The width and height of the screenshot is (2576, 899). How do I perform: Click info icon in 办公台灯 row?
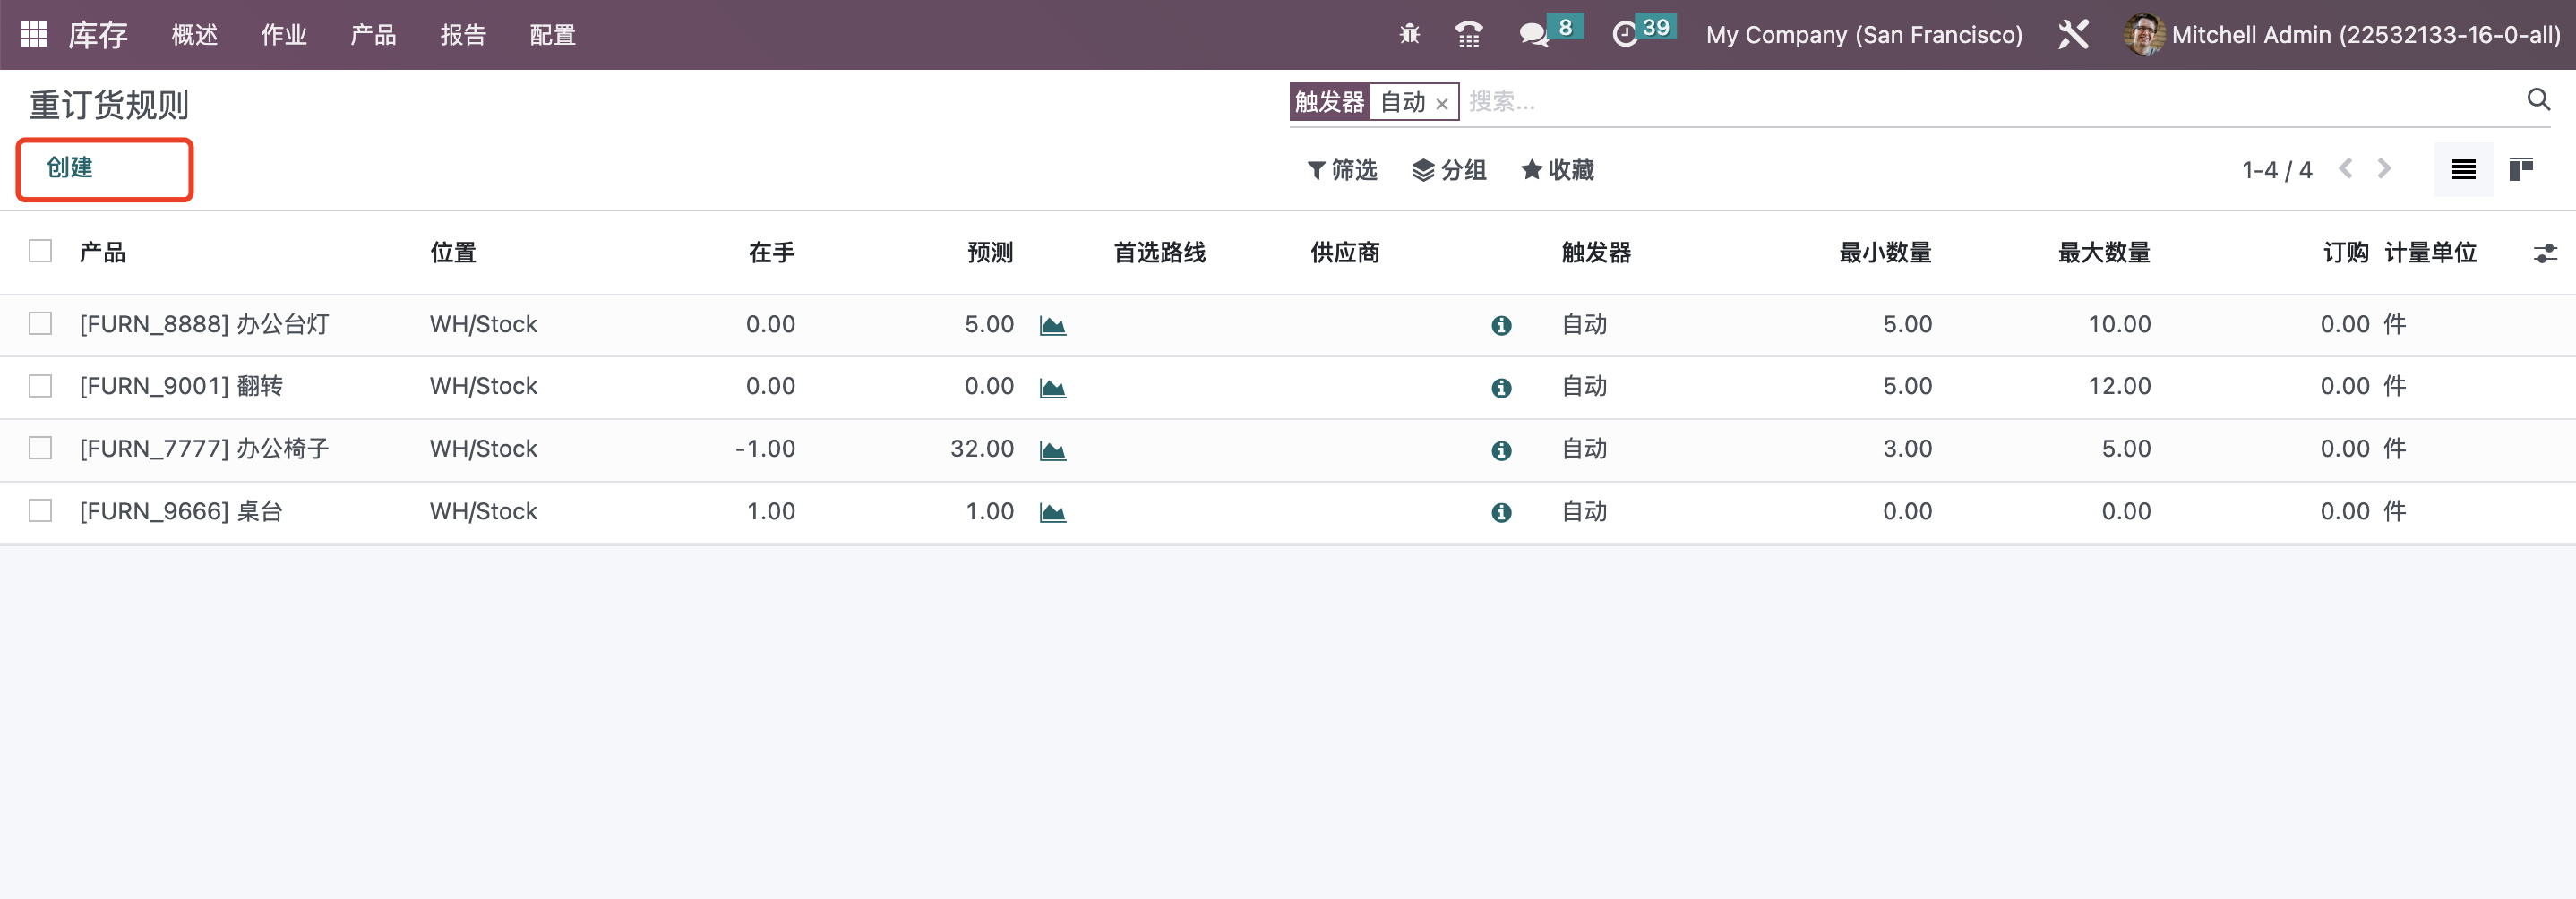click(1501, 326)
